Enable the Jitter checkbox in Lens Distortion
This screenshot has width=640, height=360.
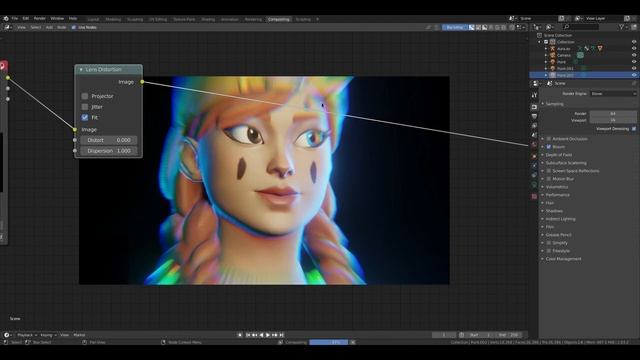(85, 107)
